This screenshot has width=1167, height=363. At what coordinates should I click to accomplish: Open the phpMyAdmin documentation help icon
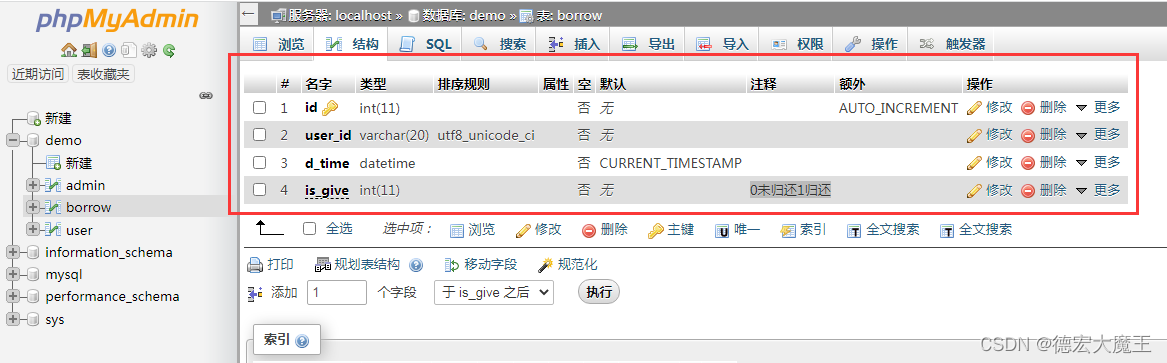[x=109, y=51]
